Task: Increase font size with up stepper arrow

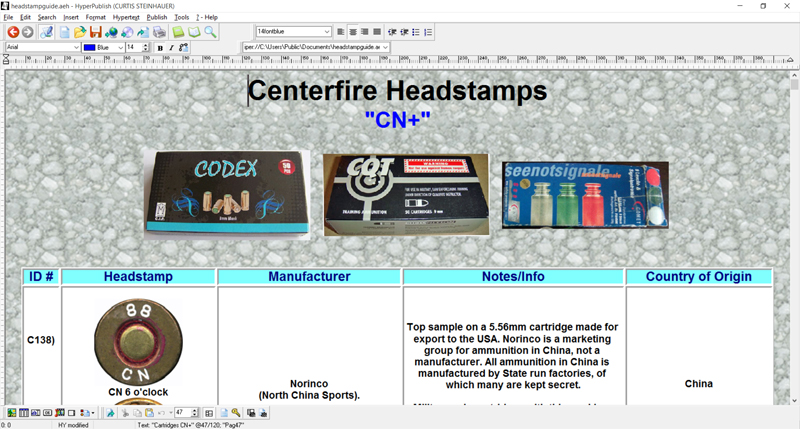Action: point(146,45)
